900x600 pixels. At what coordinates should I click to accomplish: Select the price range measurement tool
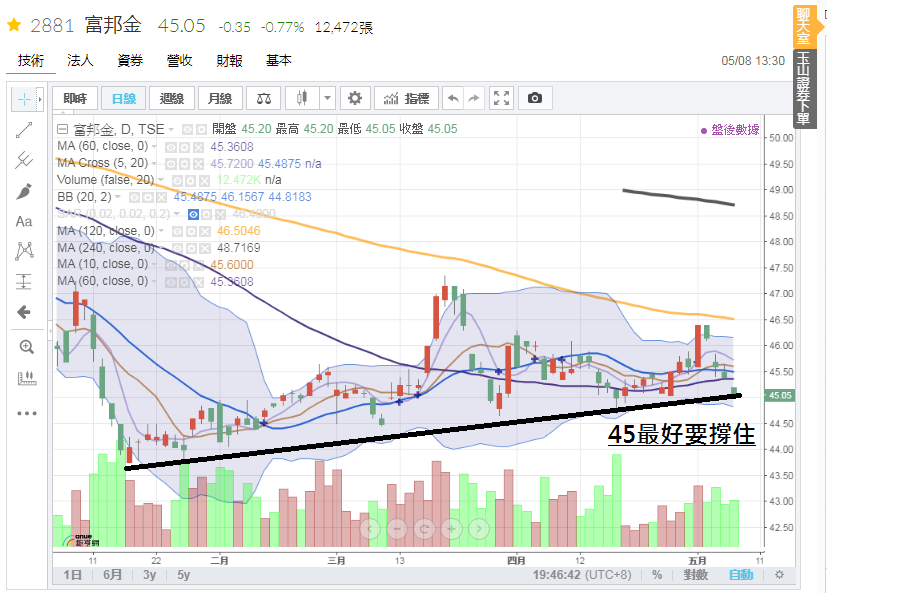(24, 281)
